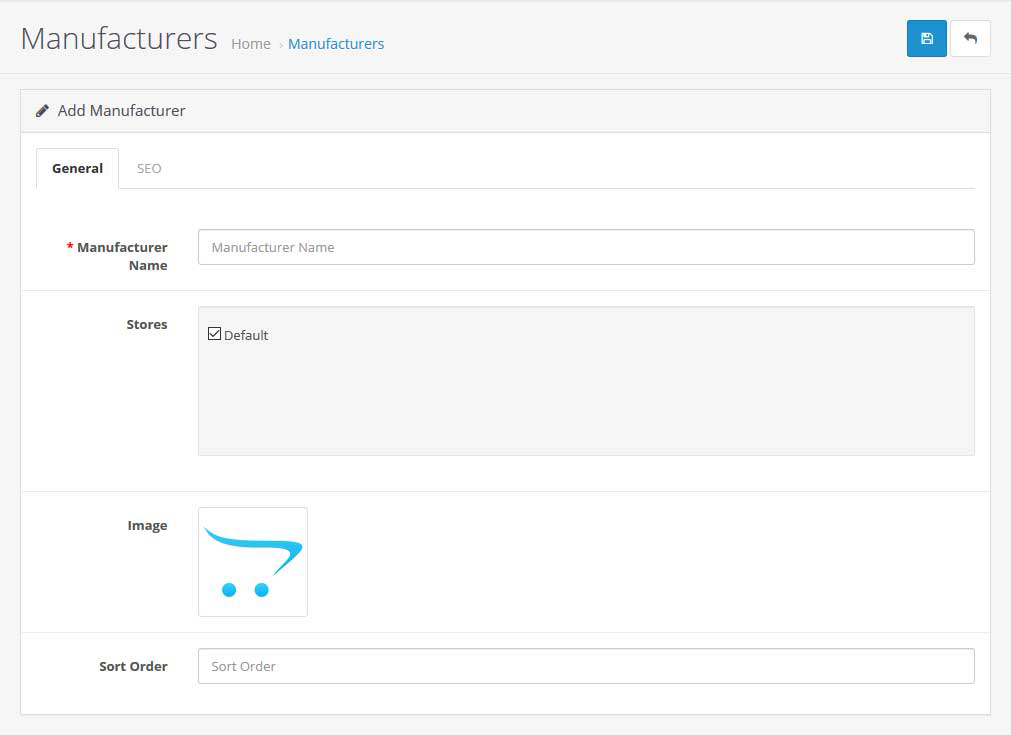Click the Image field label
Image resolution: width=1011 pixels, height=735 pixels.
pyautogui.click(x=148, y=525)
